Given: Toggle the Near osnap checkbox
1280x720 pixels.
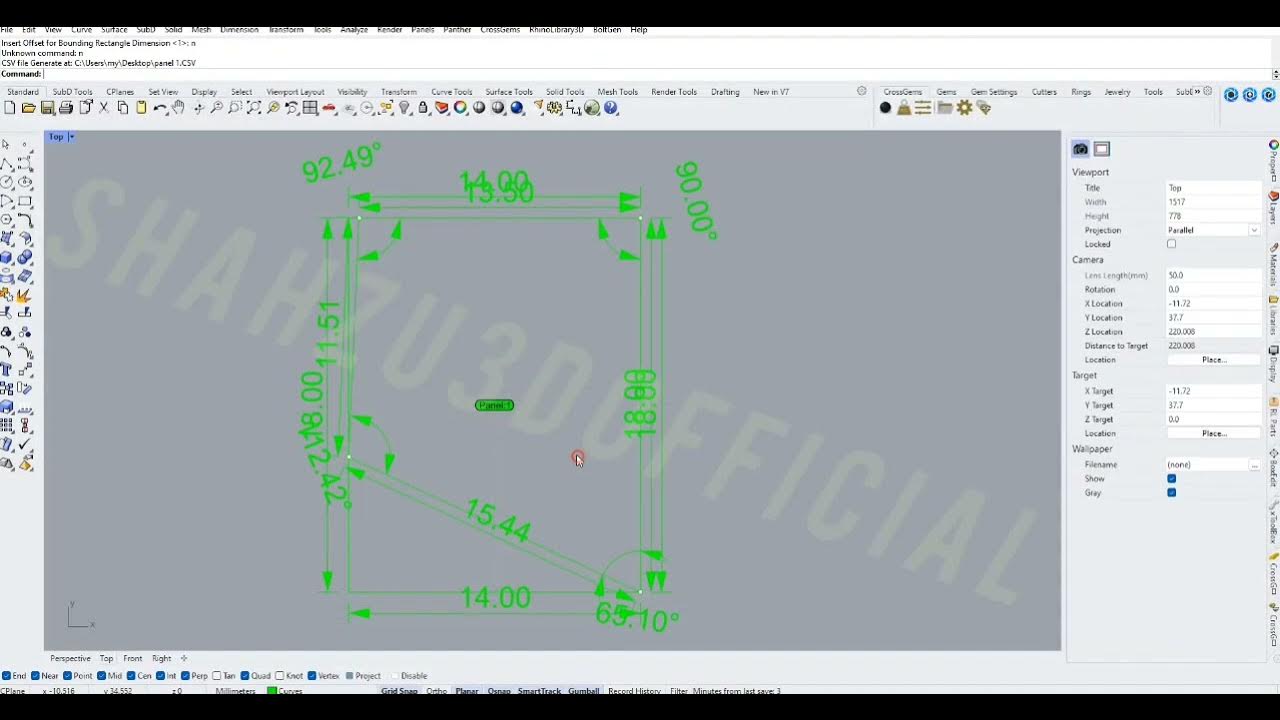Looking at the screenshot, I should 36,676.
